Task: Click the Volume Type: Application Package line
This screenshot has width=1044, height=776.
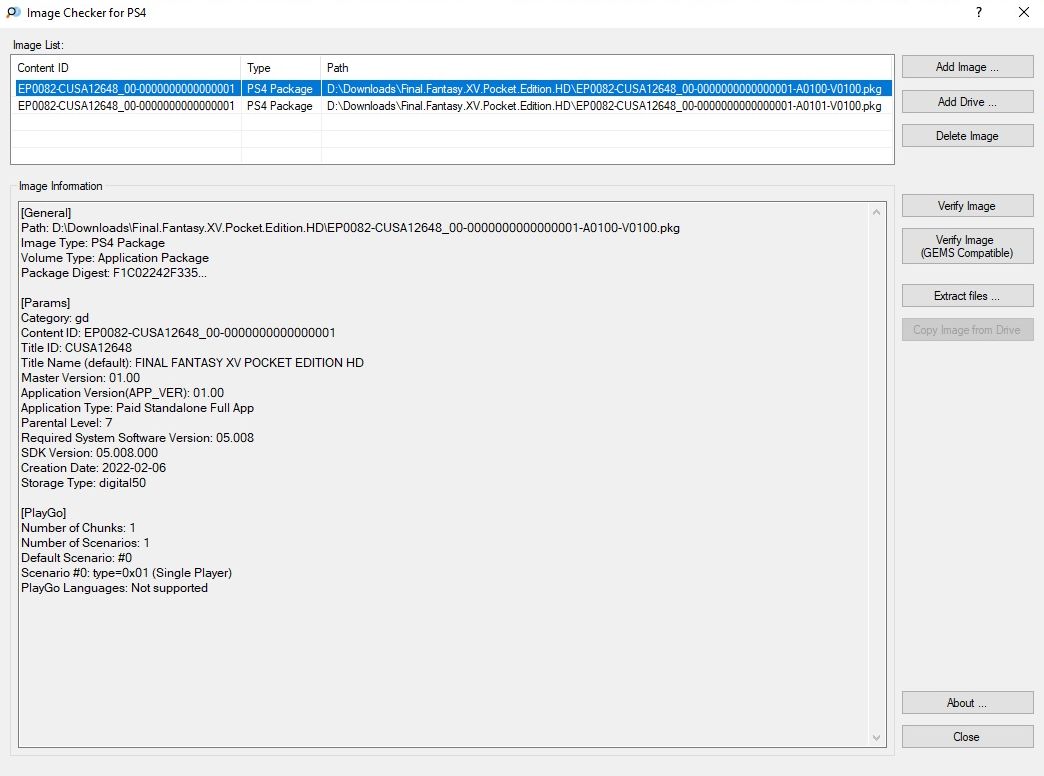Action: coord(115,258)
